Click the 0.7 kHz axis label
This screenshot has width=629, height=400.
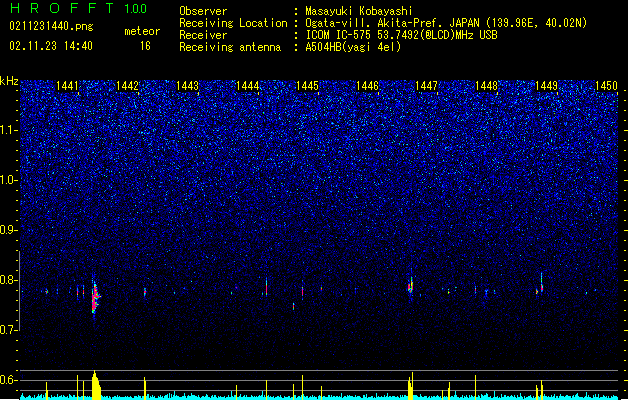tap(9, 330)
